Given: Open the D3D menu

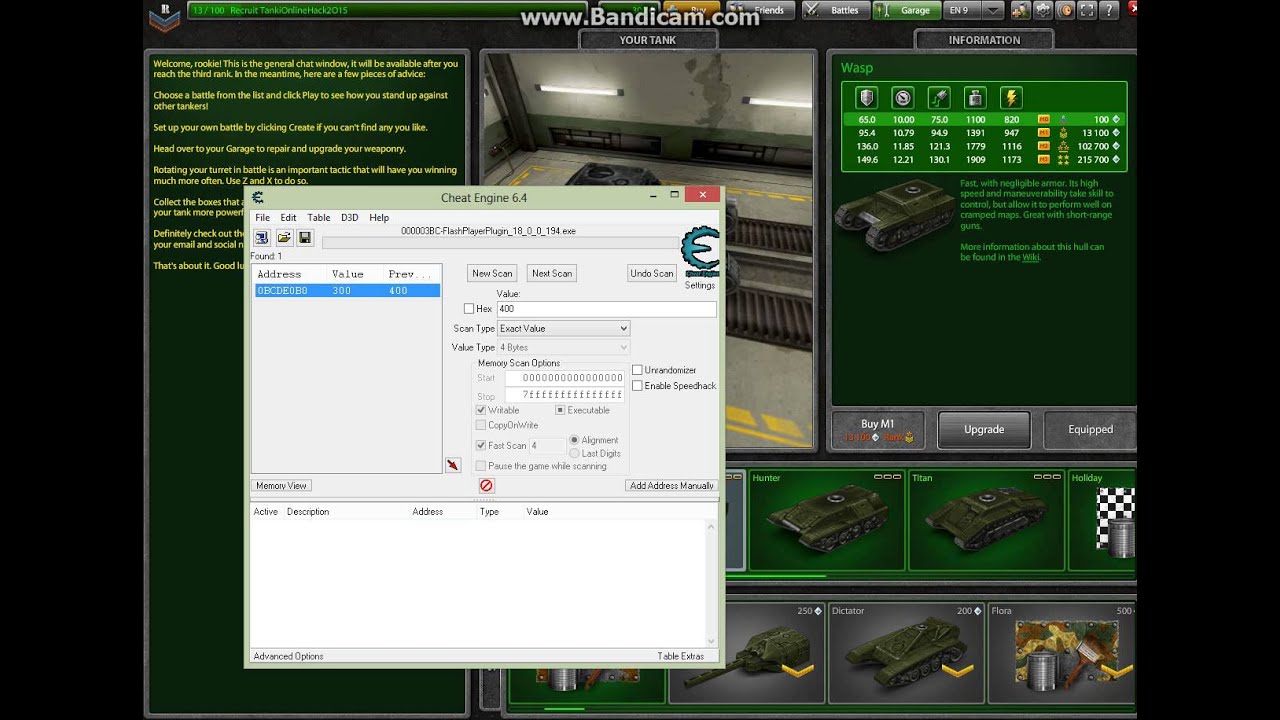Looking at the screenshot, I should 349,217.
